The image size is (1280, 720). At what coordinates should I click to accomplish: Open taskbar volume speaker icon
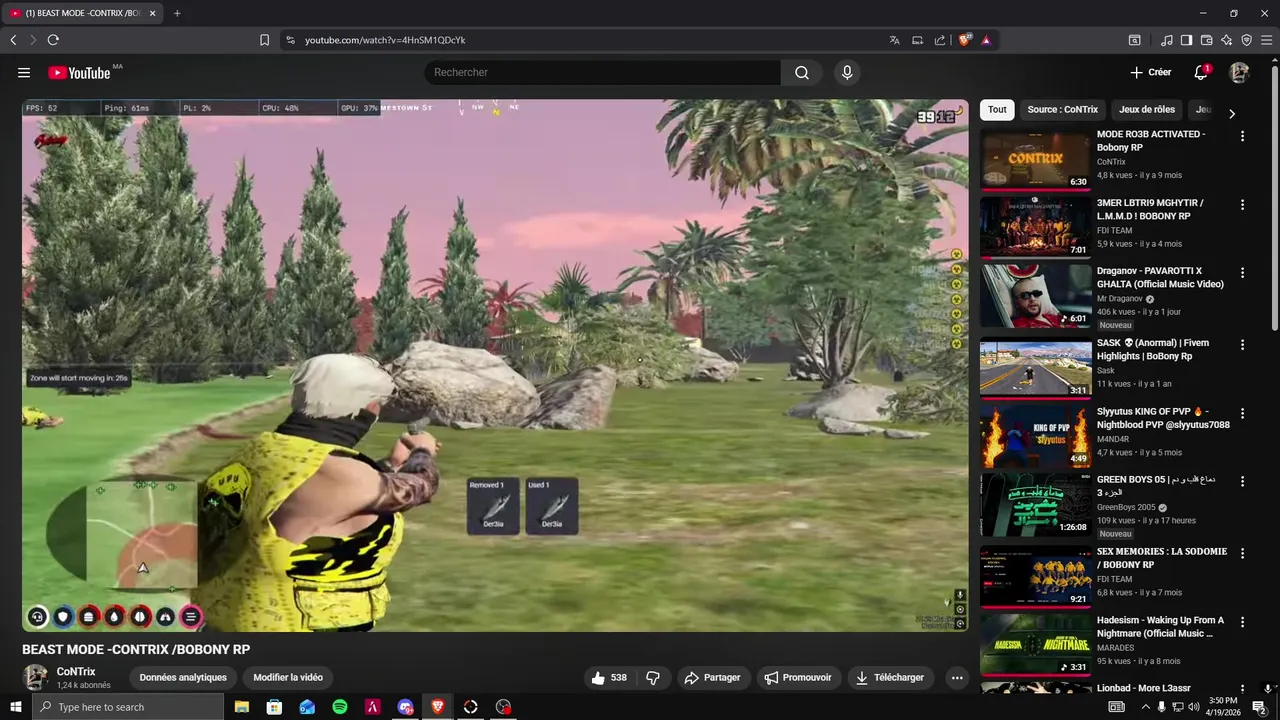pyautogui.click(x=1193, y=707)
